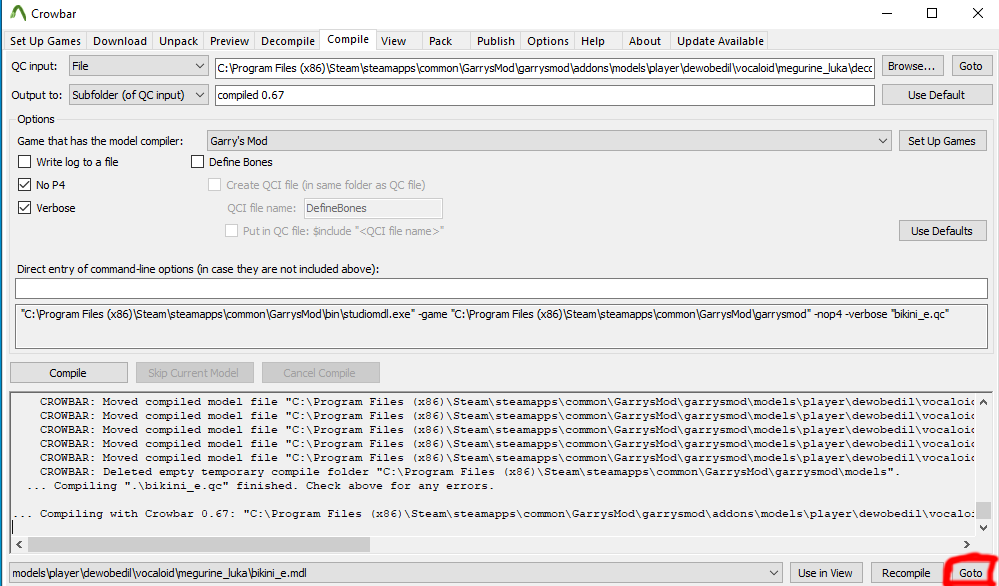This screenshot has height=586, width=999.
Task: Click the horizontal scrollbar thumb in log
Action: pyautogui.click(x=199, y=544)
